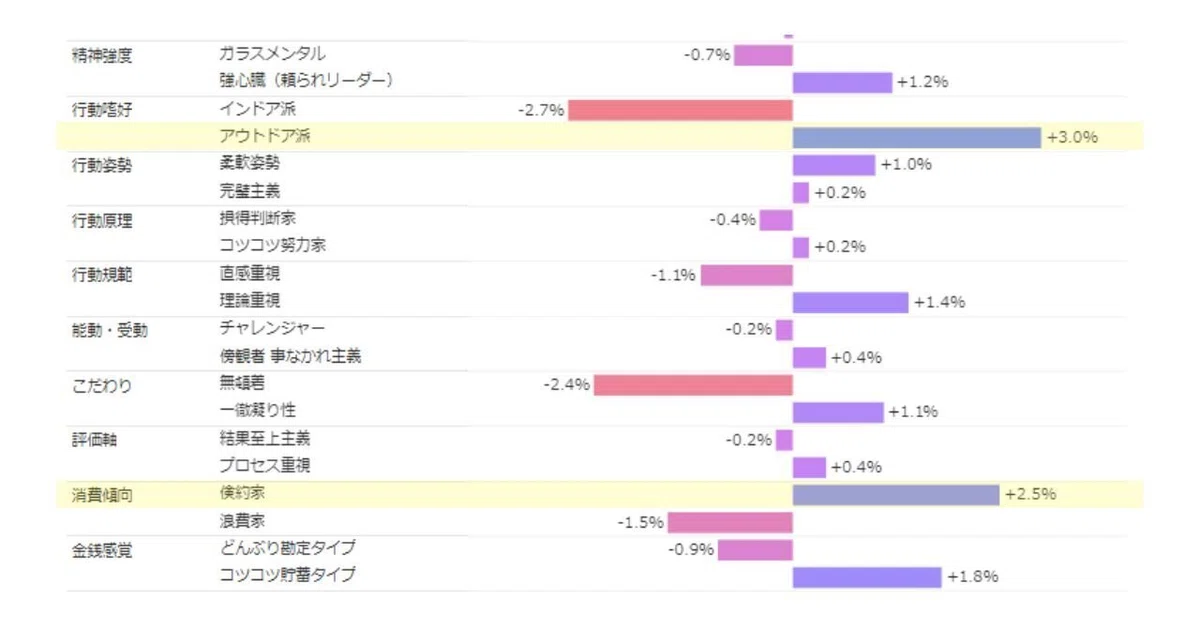Screen dimensions: 1200x628
Task: Select the こだわり category label
Action: (x=101, y=385)
